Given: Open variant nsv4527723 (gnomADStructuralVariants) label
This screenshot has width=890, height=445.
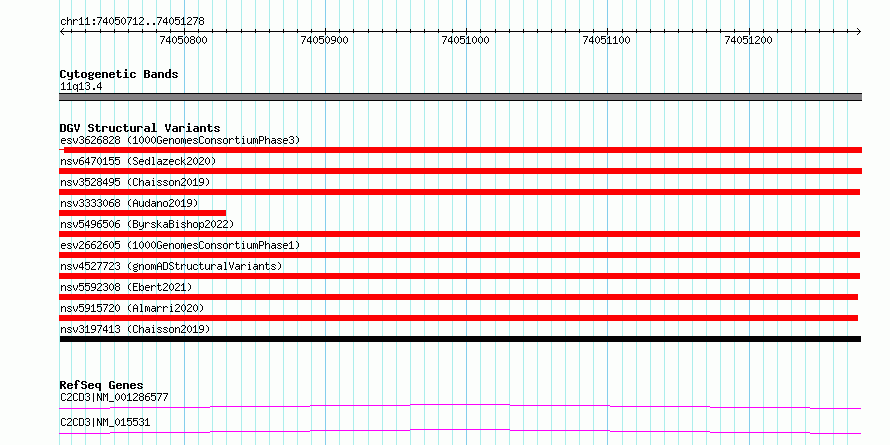Looking at the screenshot, I should click(x=171, y=266).
